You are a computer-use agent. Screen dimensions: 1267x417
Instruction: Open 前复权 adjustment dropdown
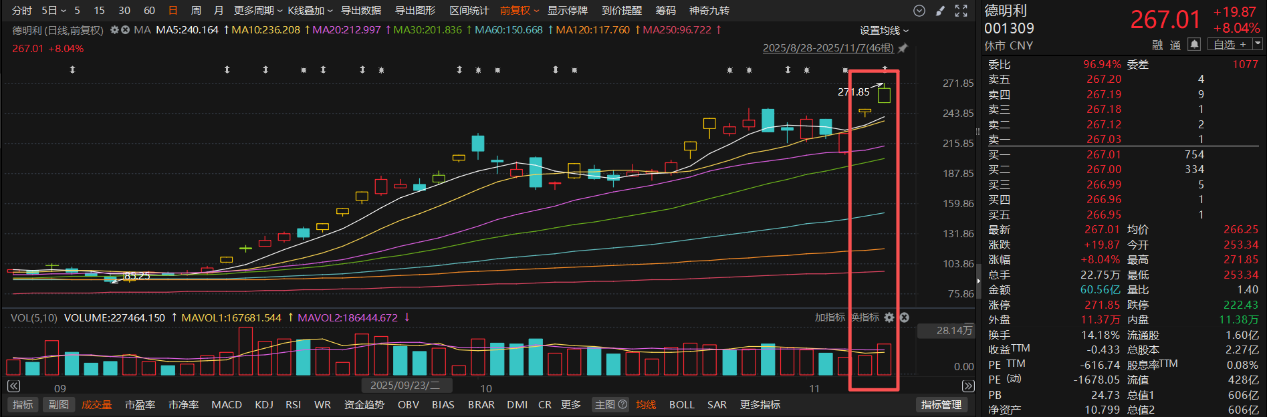[520, 10]
